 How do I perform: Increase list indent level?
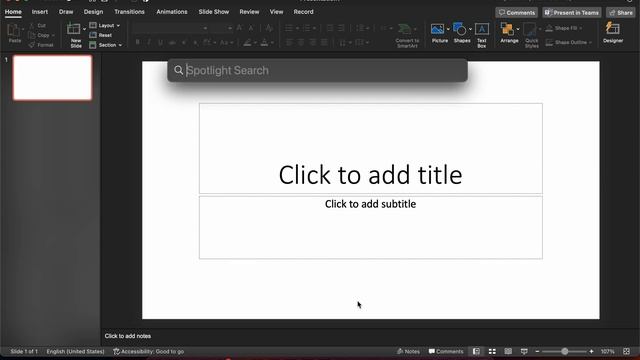[x=341, y=28]
